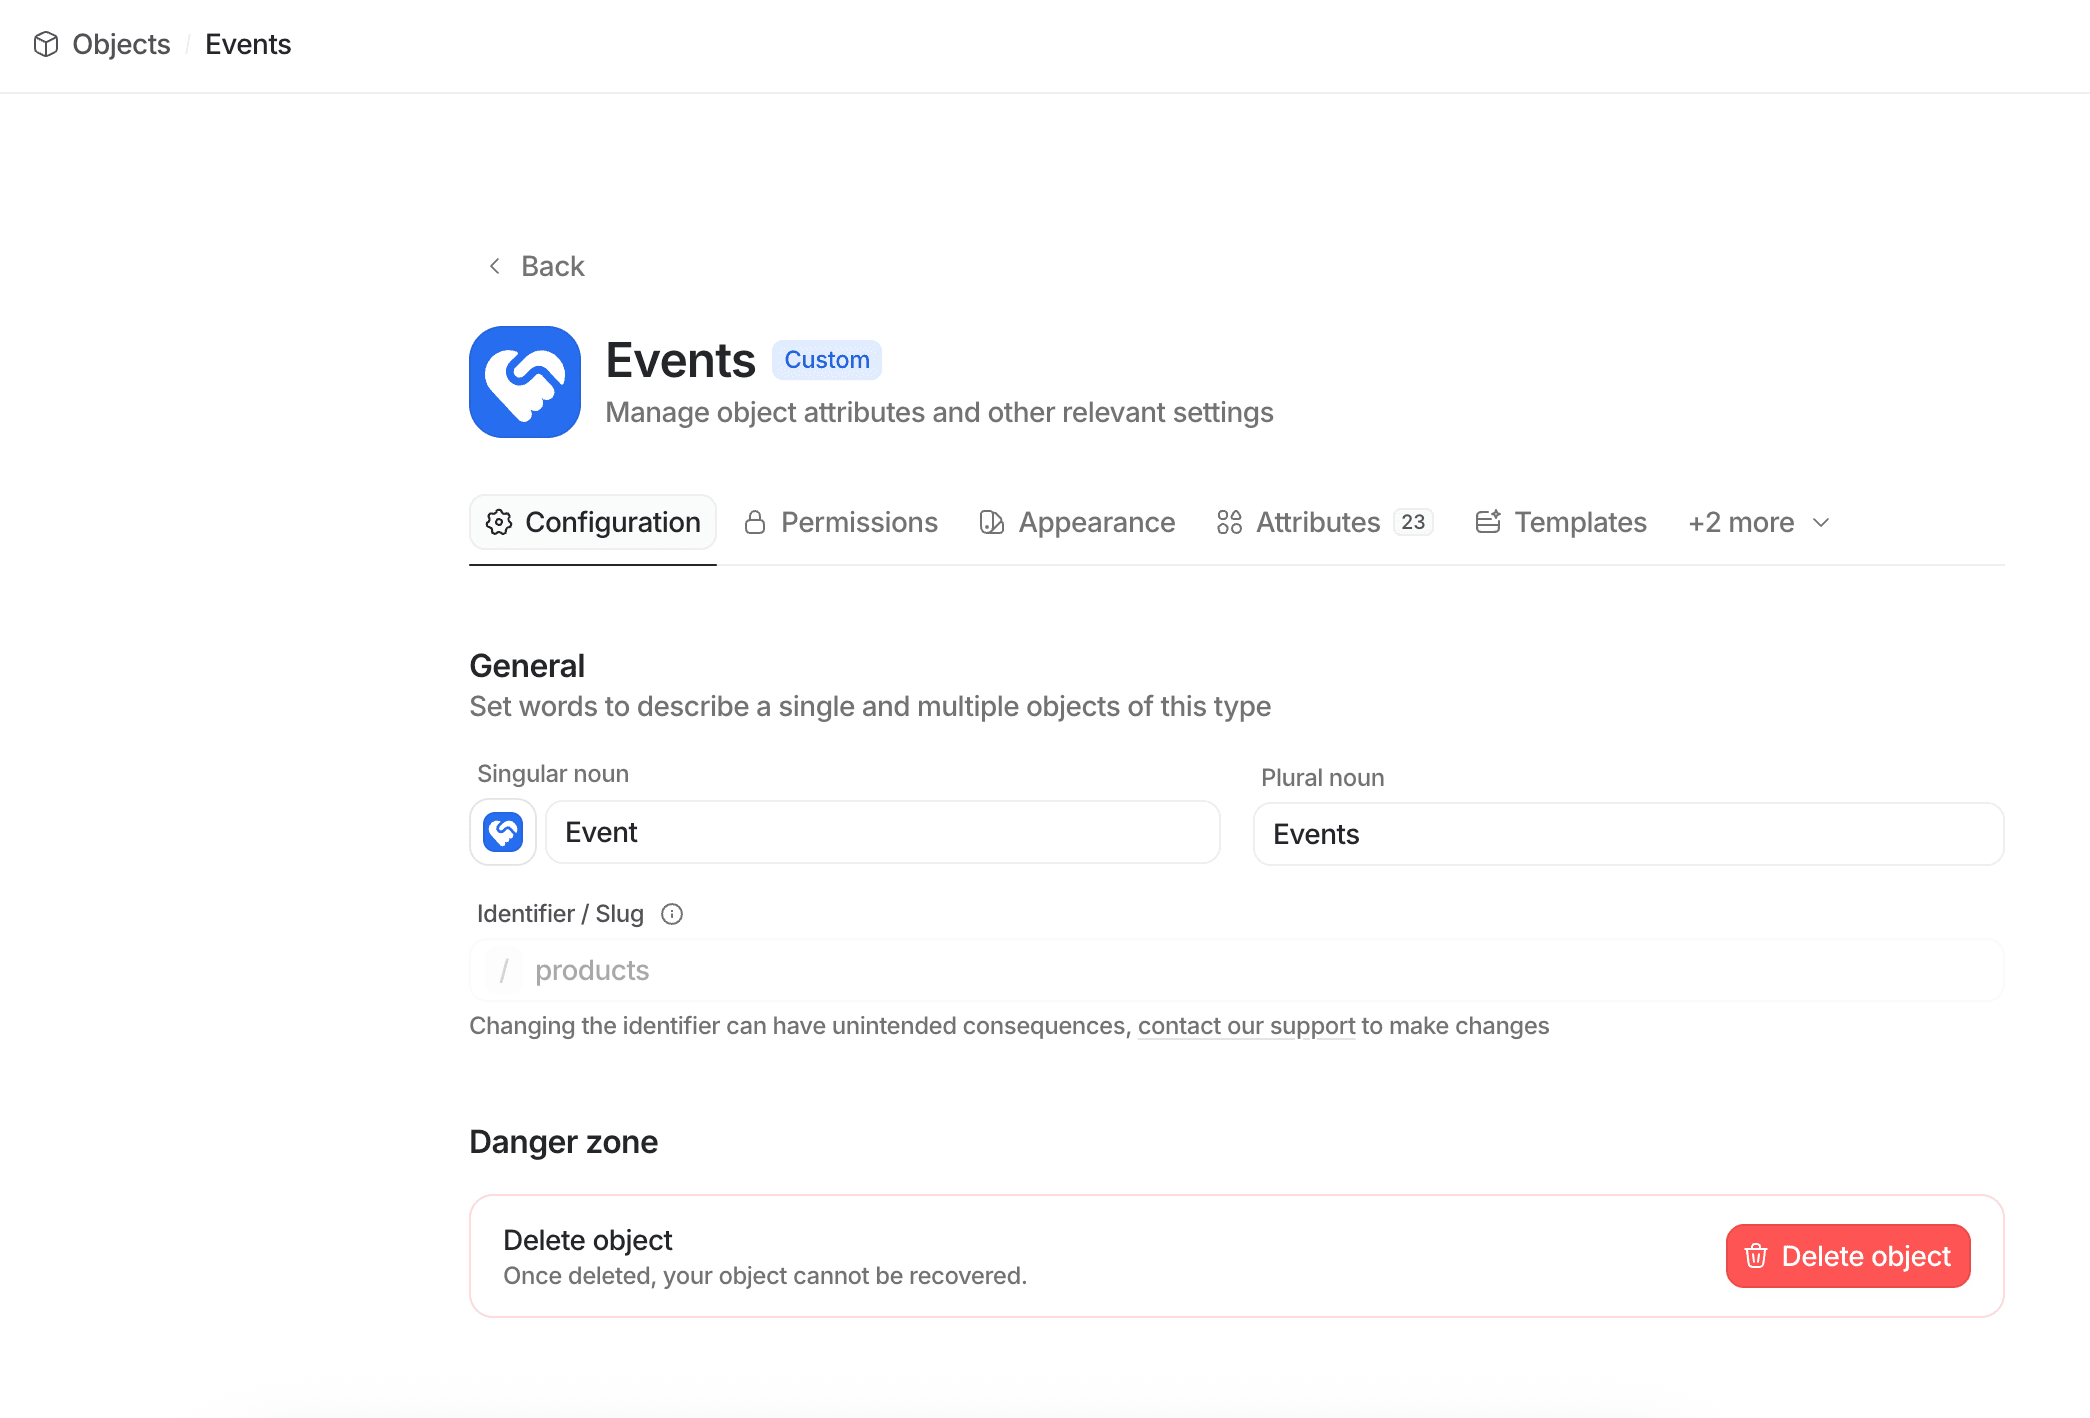2090x1418 pixels.
Task: Click the info icon beside Identifier / Slug
Action: 671,913
